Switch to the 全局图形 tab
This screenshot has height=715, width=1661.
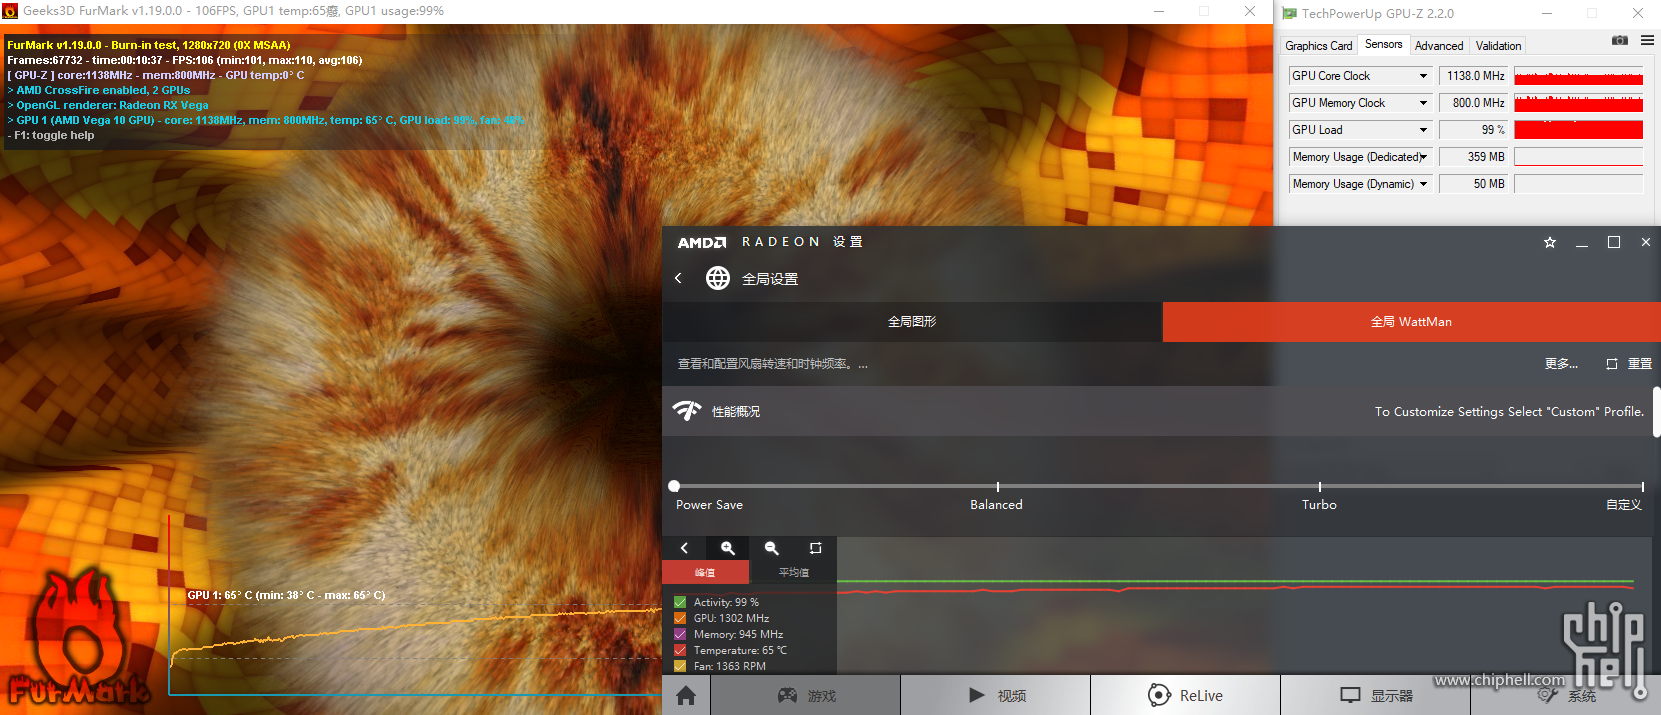pyautogui.click(x=912, y=322)
